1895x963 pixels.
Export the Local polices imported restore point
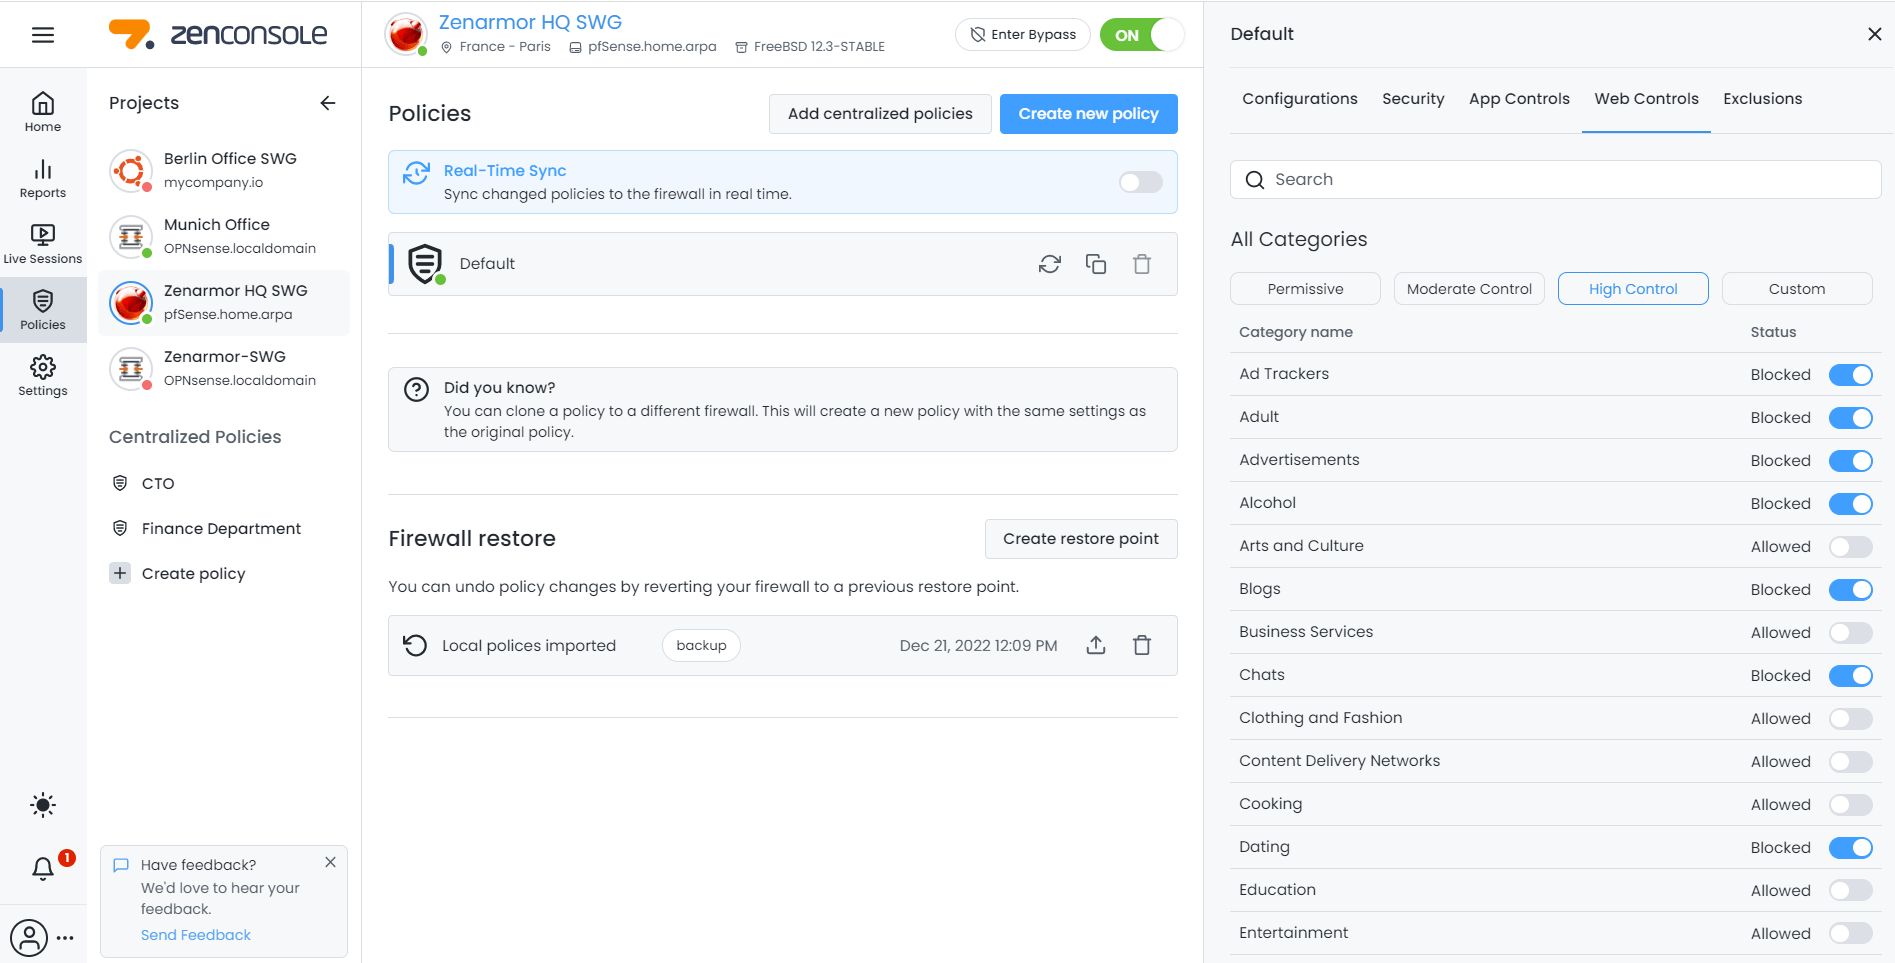1096,645
